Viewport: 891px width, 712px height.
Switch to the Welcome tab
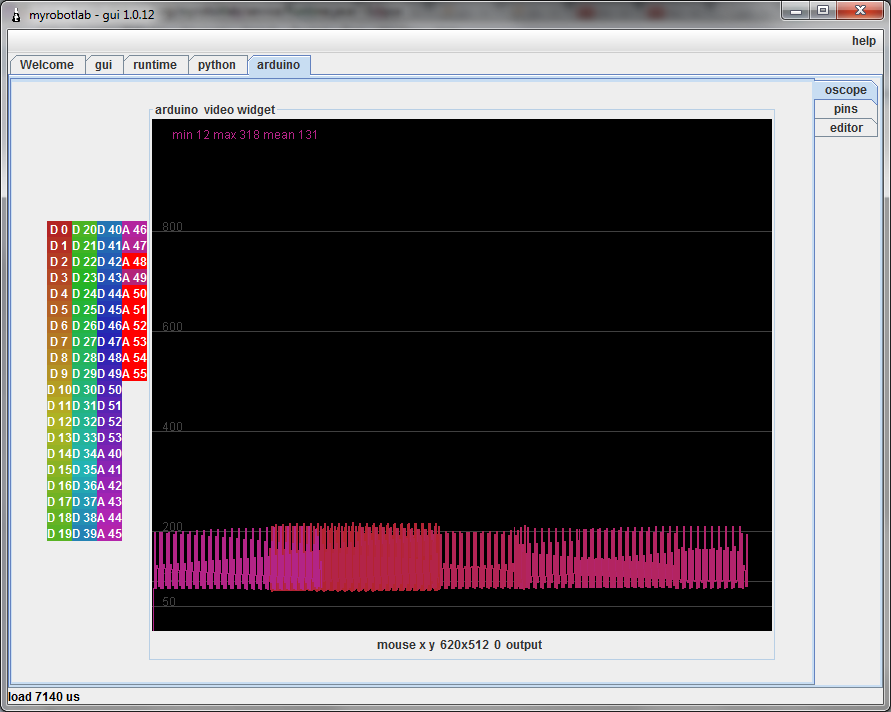tap(47, 65)
